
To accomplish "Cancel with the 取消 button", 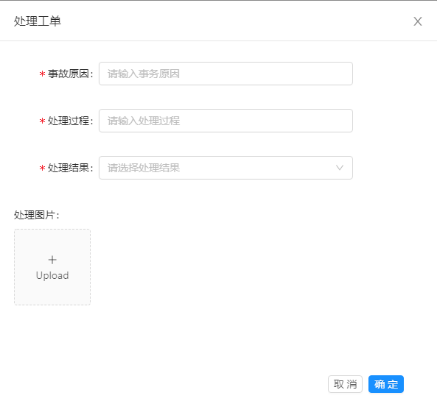I will click(x=345, y=384).
